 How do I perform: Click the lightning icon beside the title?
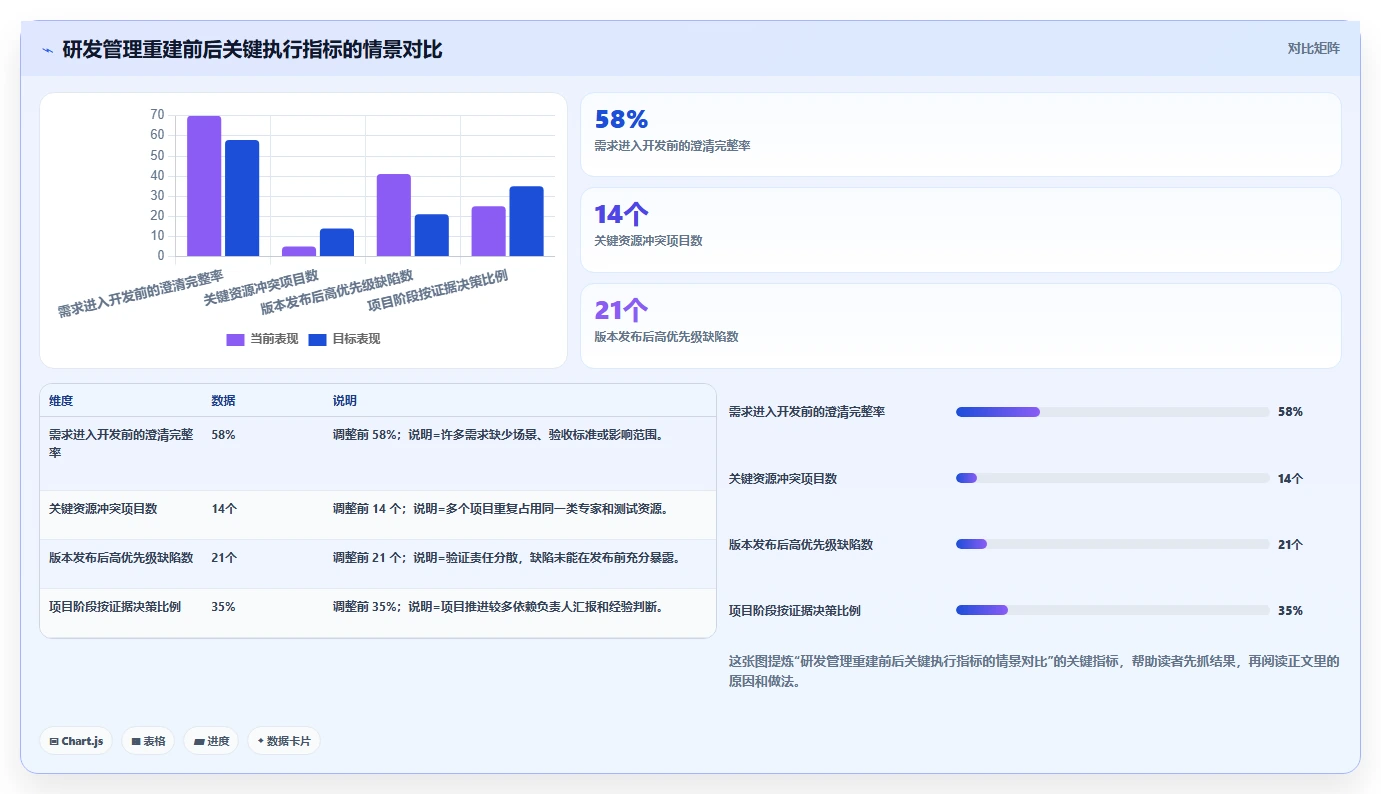click(x=47, y=50)
